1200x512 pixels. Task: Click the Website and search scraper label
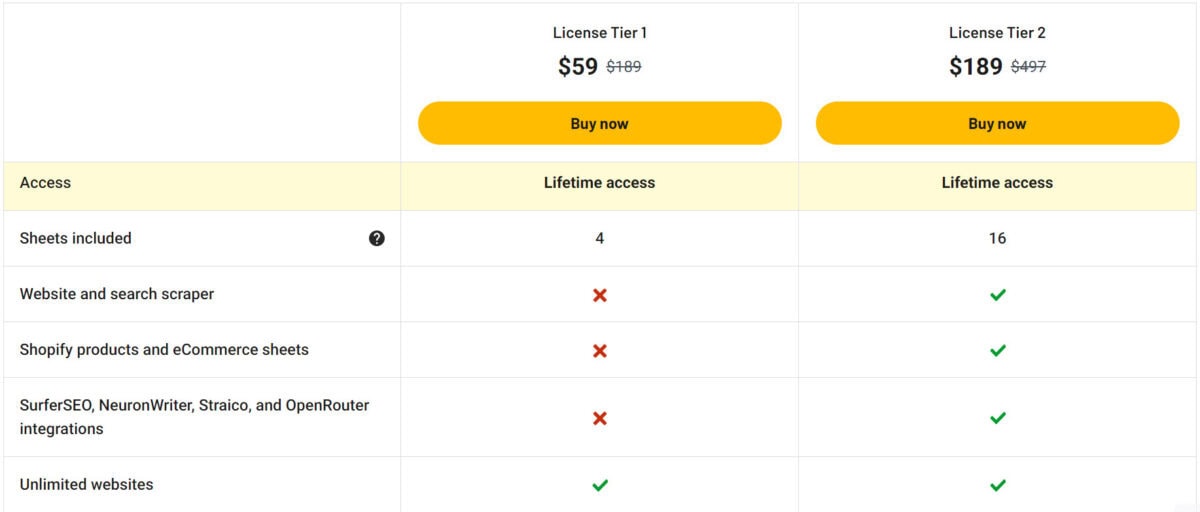[117, 294]
